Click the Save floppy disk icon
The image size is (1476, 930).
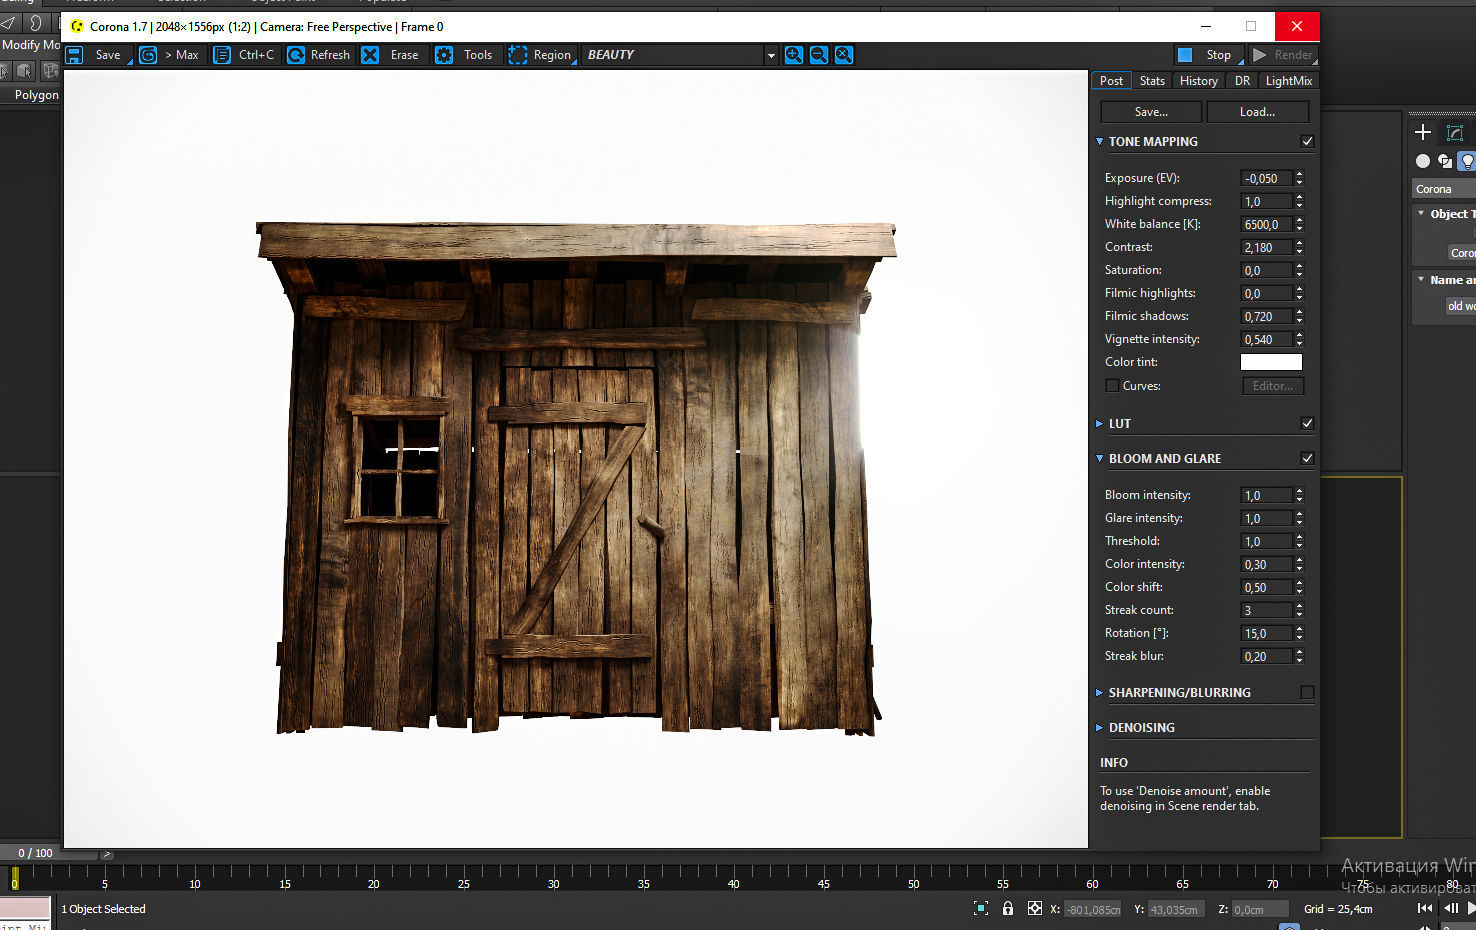tap(74, 55)
